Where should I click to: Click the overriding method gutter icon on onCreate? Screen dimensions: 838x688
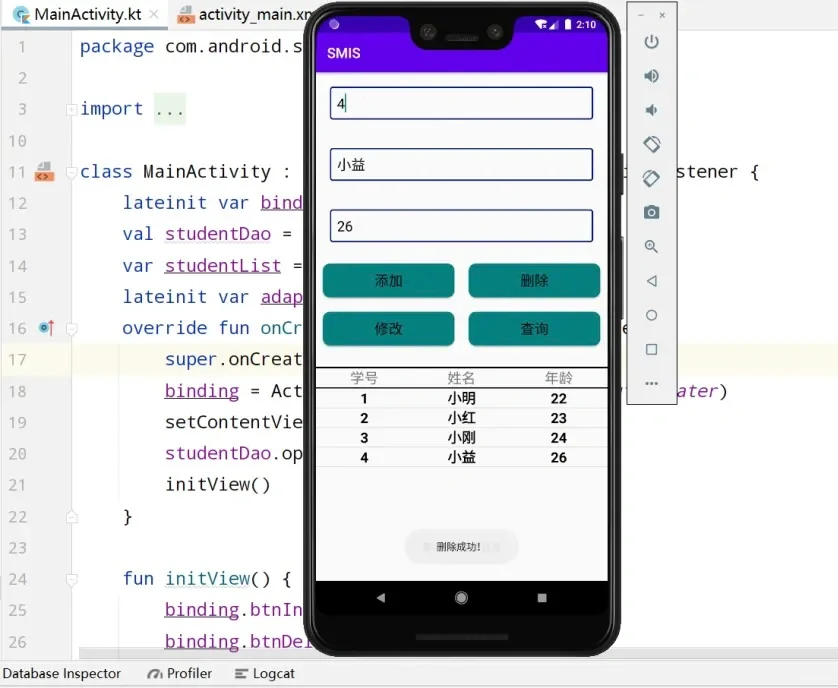(x=43, y=328)
